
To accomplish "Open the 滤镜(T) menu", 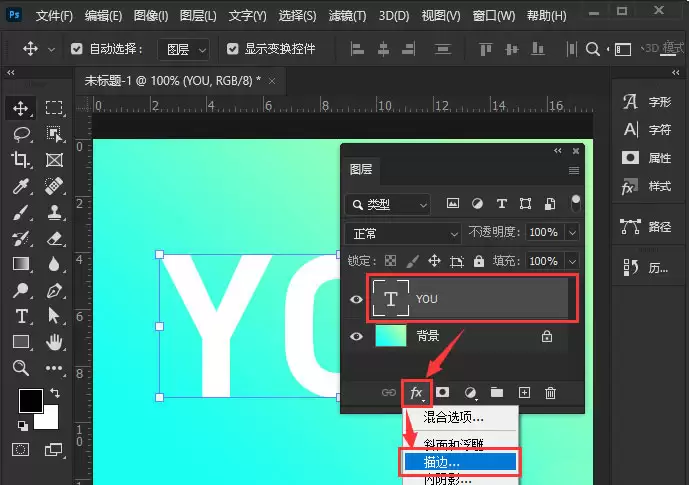I will click(347, 16).
